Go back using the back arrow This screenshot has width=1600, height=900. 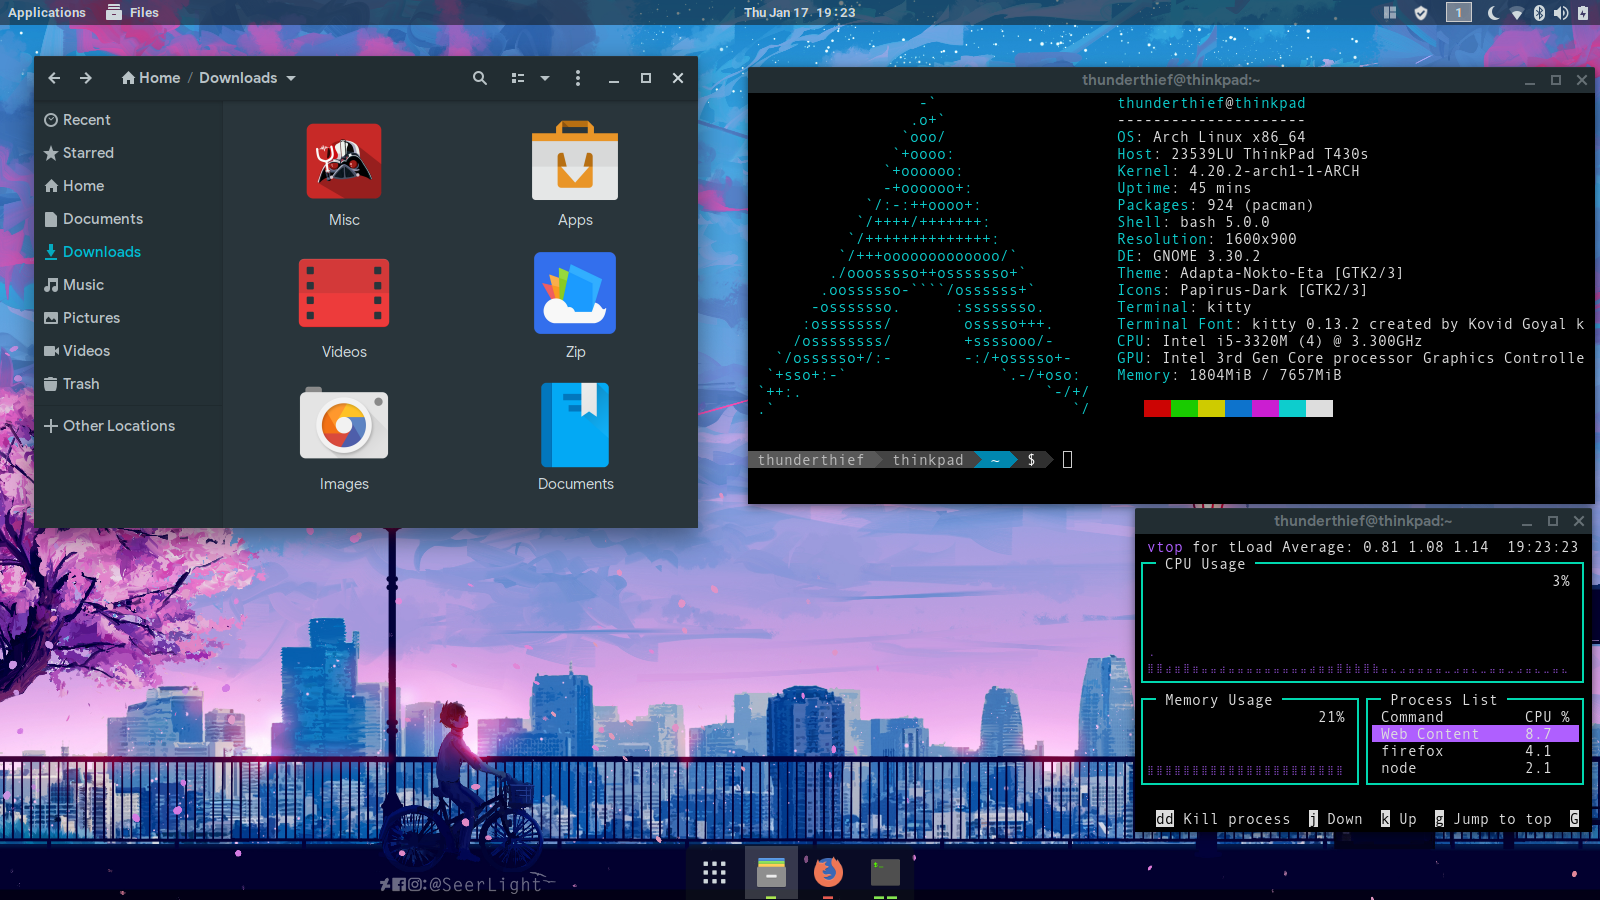[x=54, y=77]
